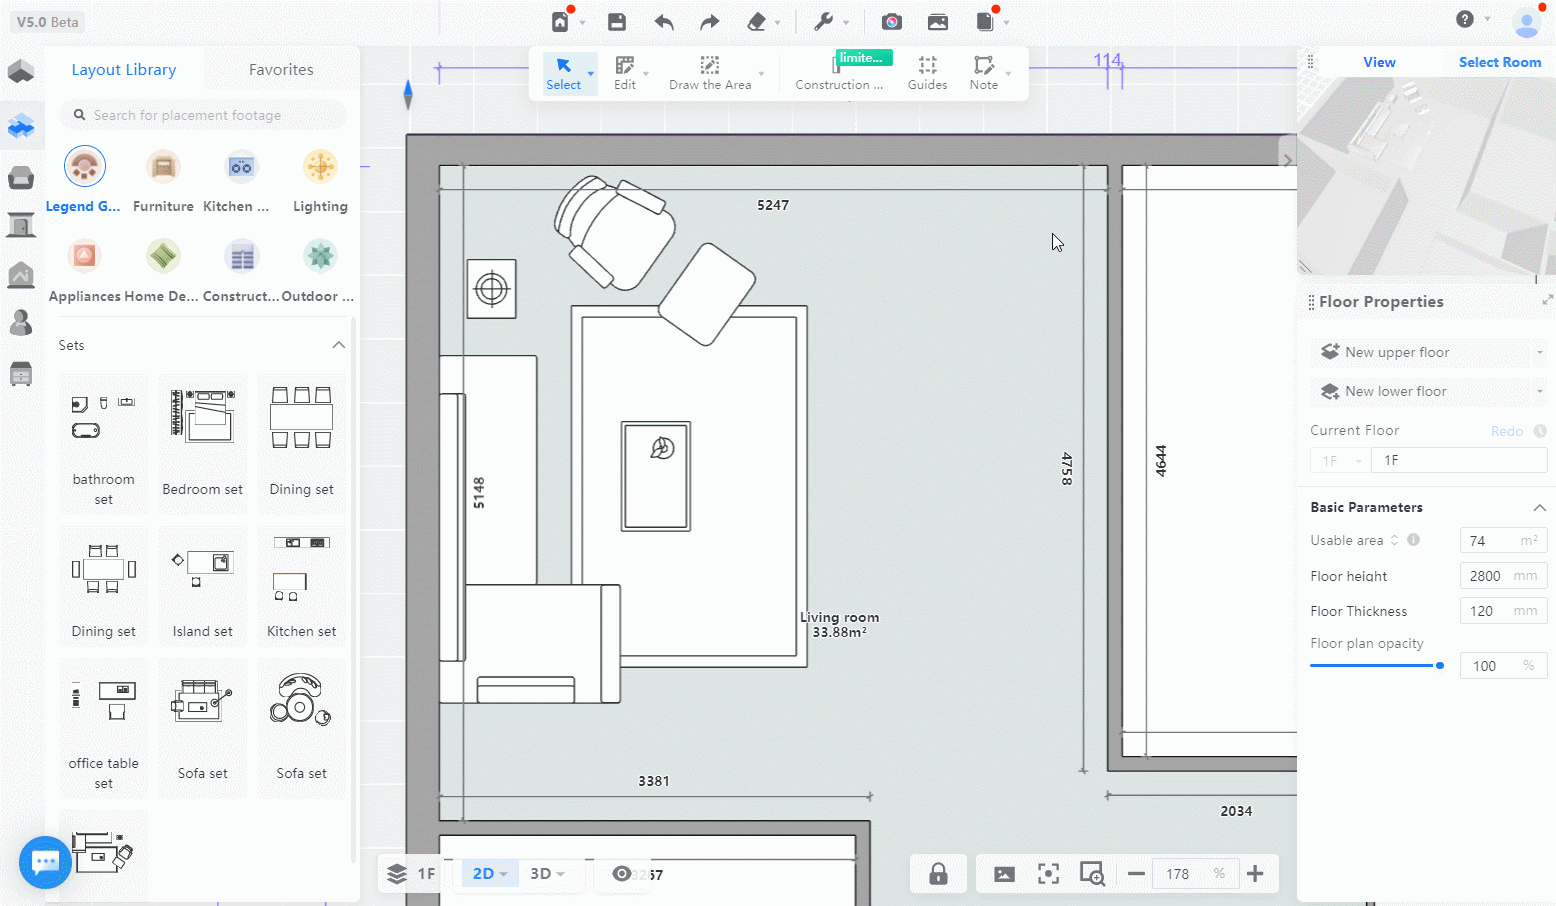Open New upper floor dropdown

click(1428, 352)
